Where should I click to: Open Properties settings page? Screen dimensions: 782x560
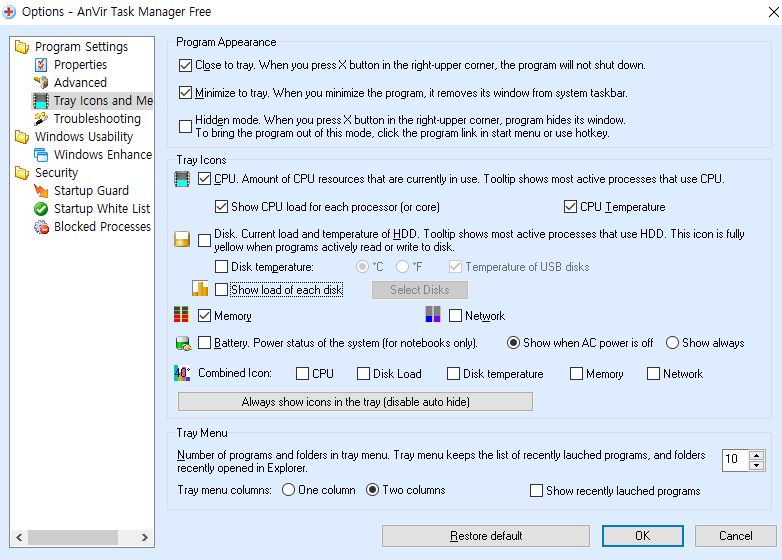click(x=80, y=65)
